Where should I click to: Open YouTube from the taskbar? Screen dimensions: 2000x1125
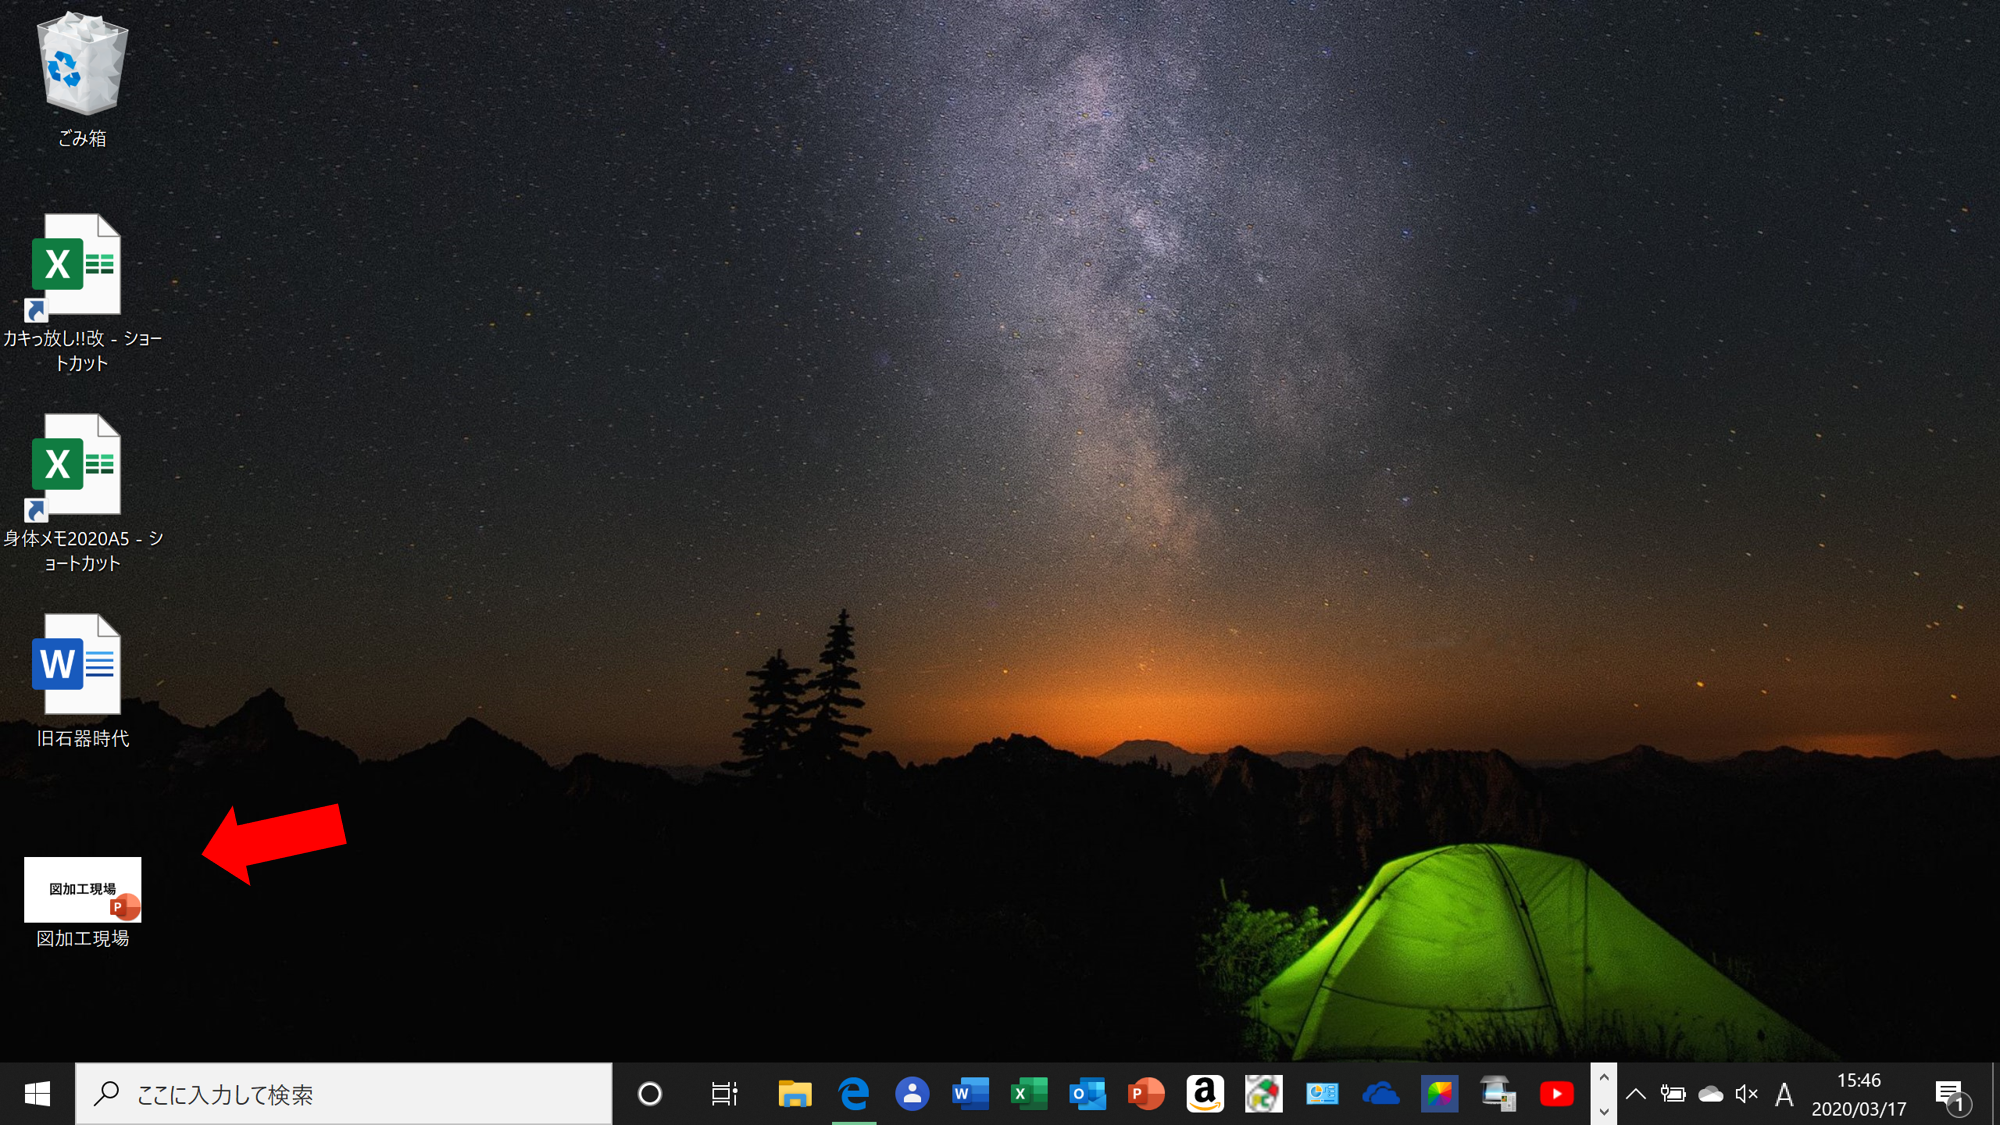tap(1556, 1094)
